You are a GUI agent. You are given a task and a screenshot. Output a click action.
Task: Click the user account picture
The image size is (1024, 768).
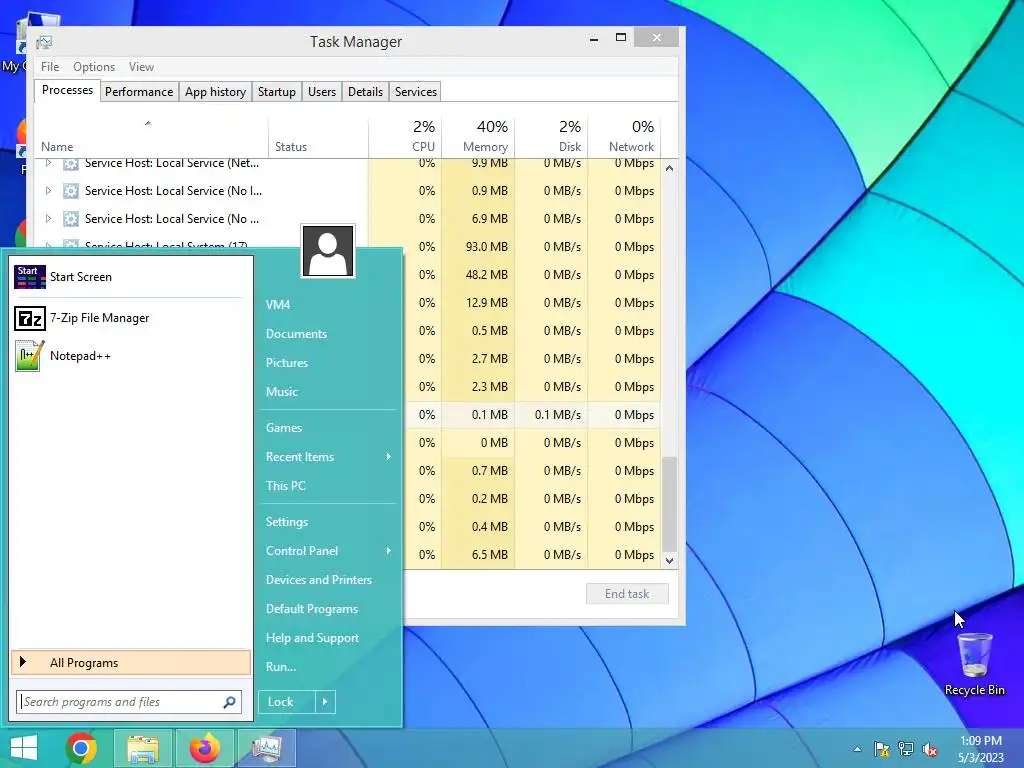click(x=328, y=251)
